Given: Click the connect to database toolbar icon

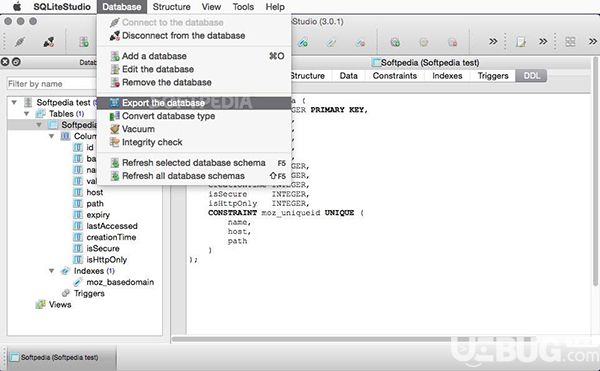Looking at the screenshot, I should (20, 42).
